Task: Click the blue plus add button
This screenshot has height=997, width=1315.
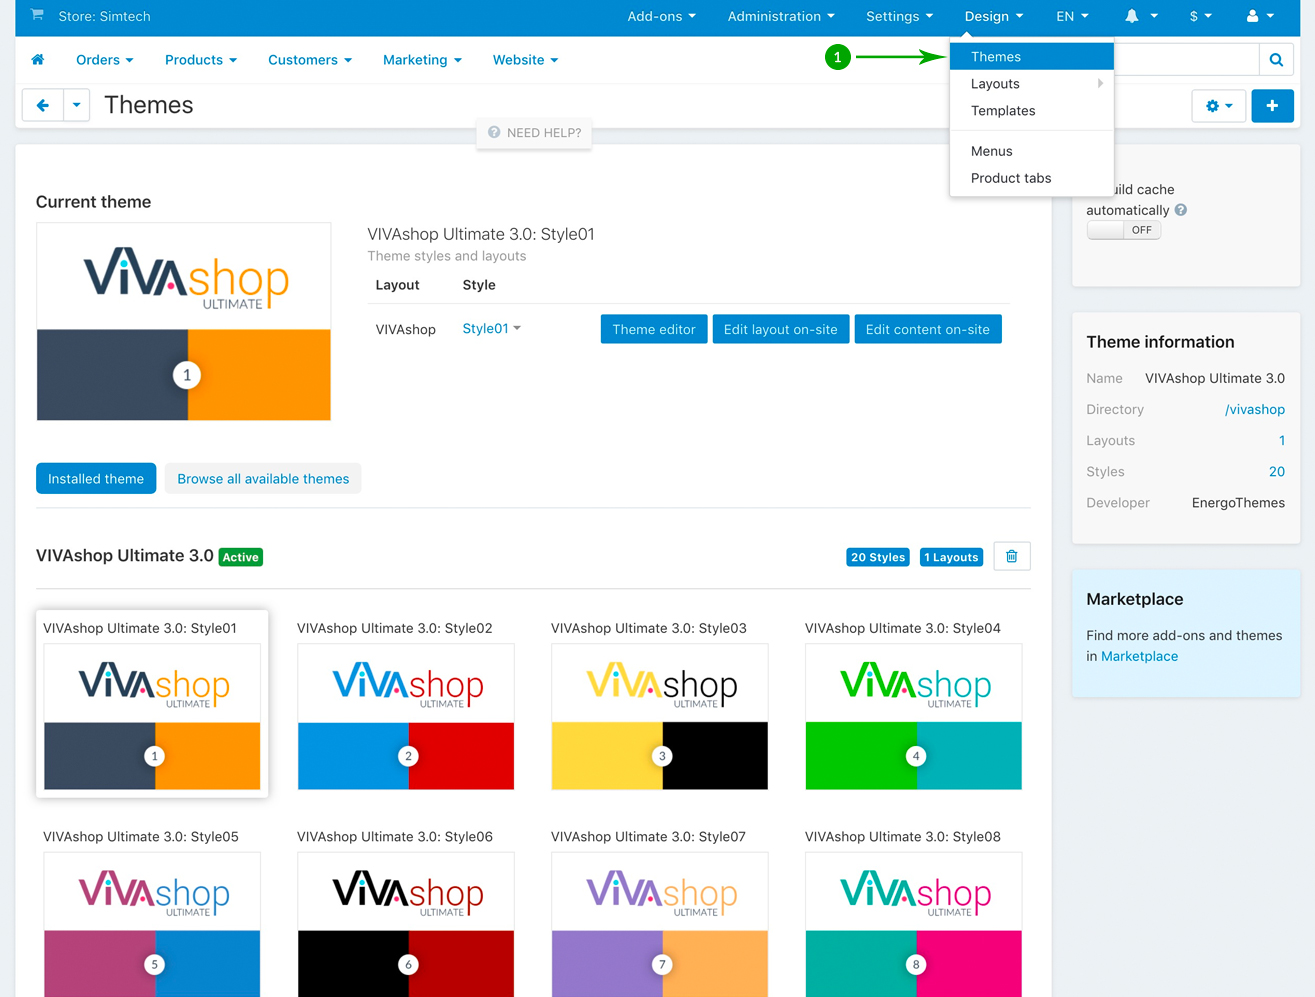Action: tap(1272, 106)
